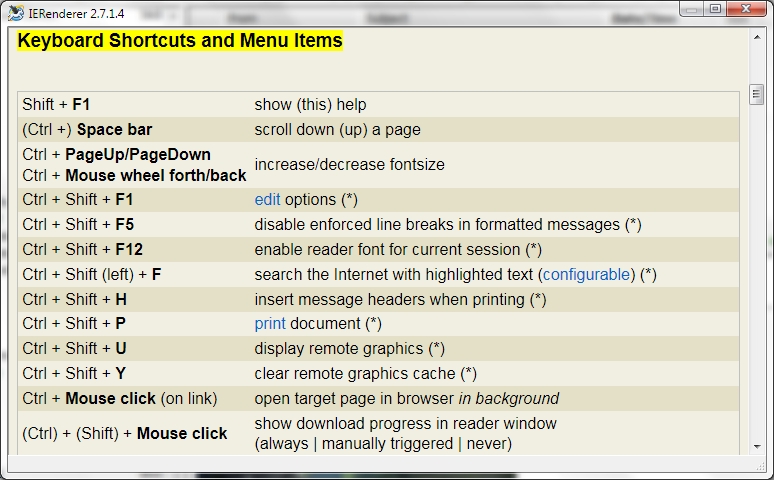Open the 'edit' options link
Viewport: 774px width, 480px height.
tap(267, 200)
